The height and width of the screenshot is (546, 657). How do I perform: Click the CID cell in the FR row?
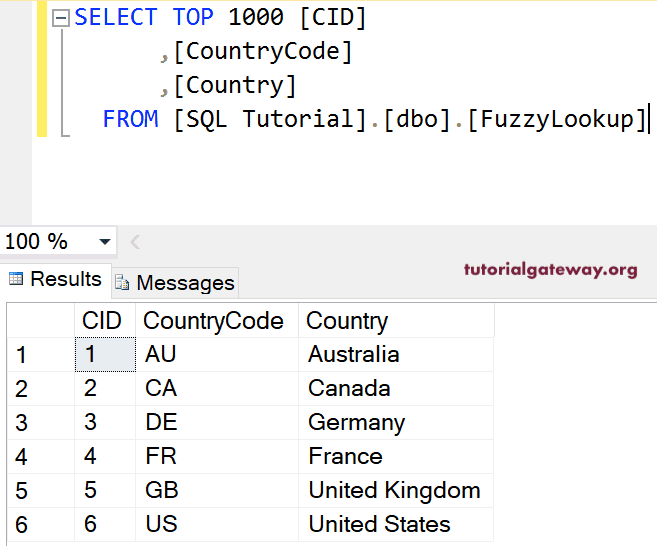105,456
